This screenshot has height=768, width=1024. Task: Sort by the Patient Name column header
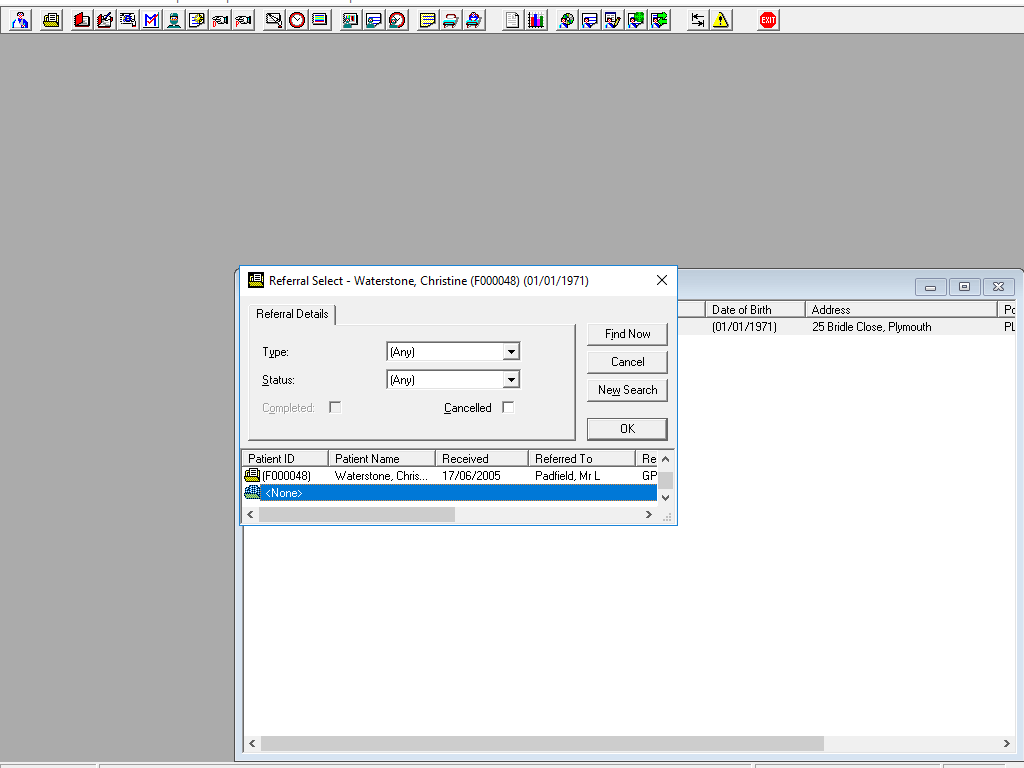point(382,458)
